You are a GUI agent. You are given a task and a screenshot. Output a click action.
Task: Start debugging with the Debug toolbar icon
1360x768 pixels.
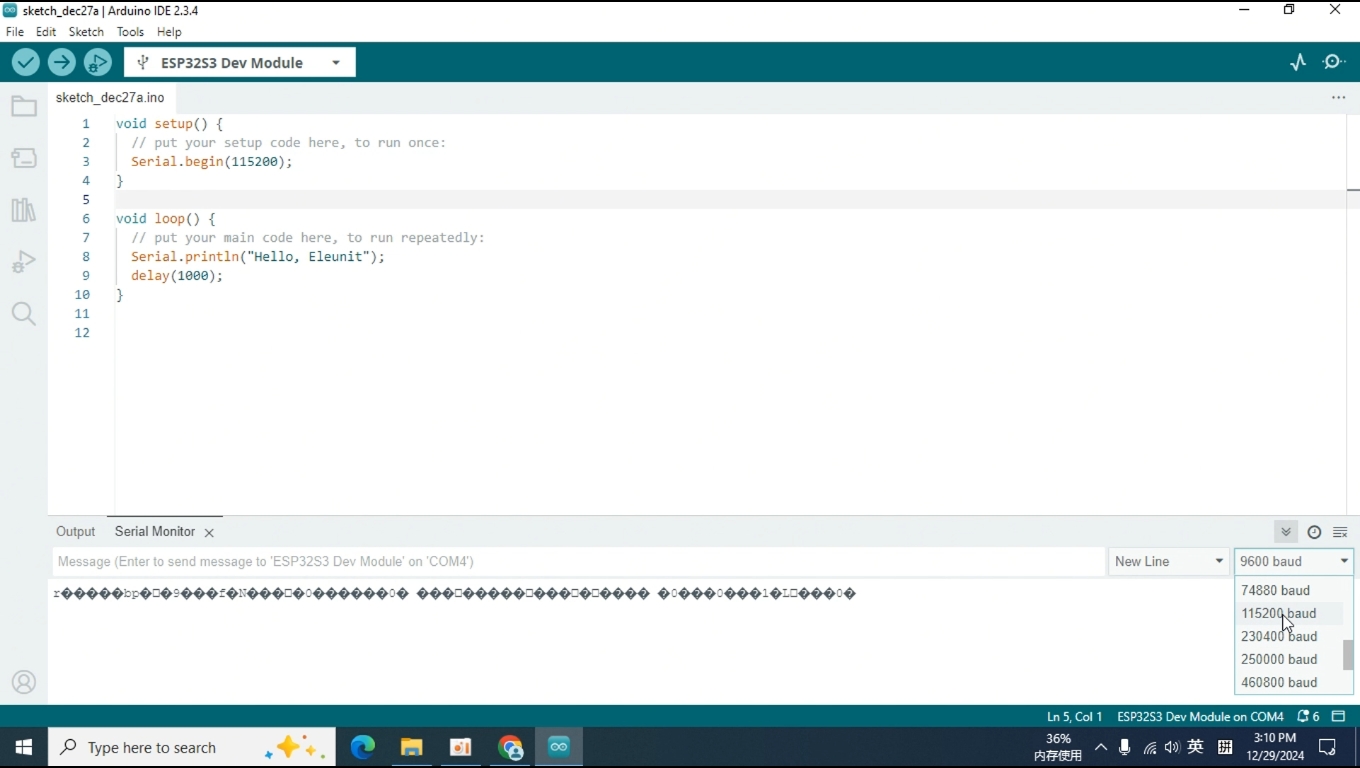98,62
